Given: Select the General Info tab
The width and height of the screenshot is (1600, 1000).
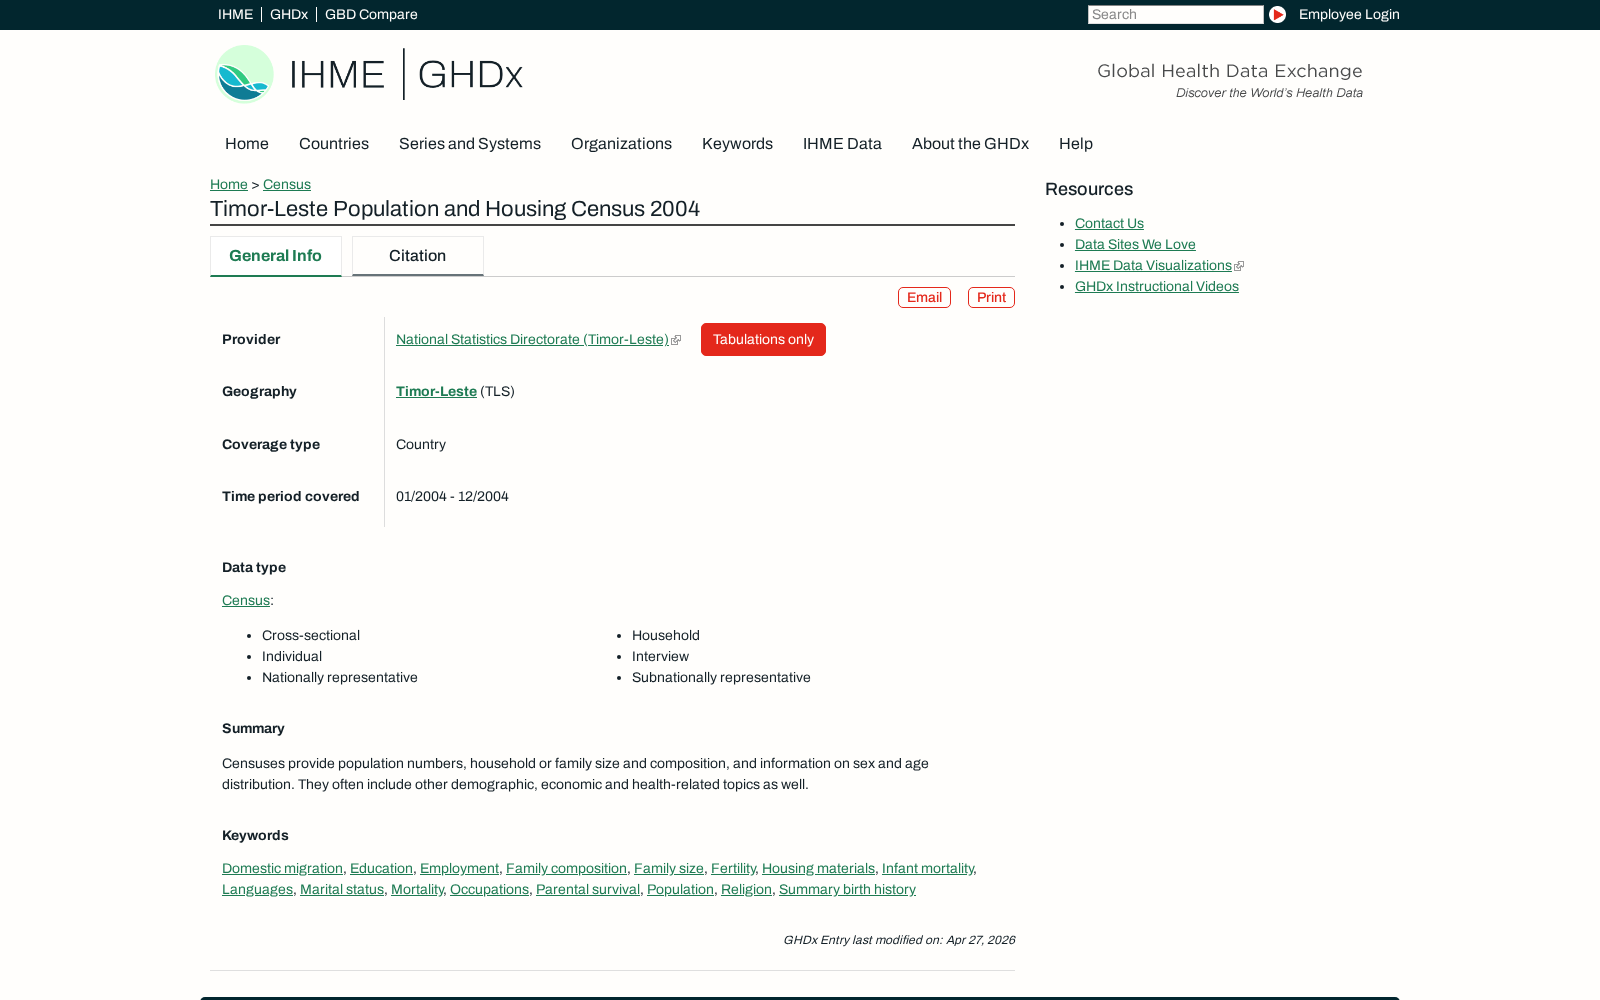Looking at the screenshot, I should [x=276, y=256].
